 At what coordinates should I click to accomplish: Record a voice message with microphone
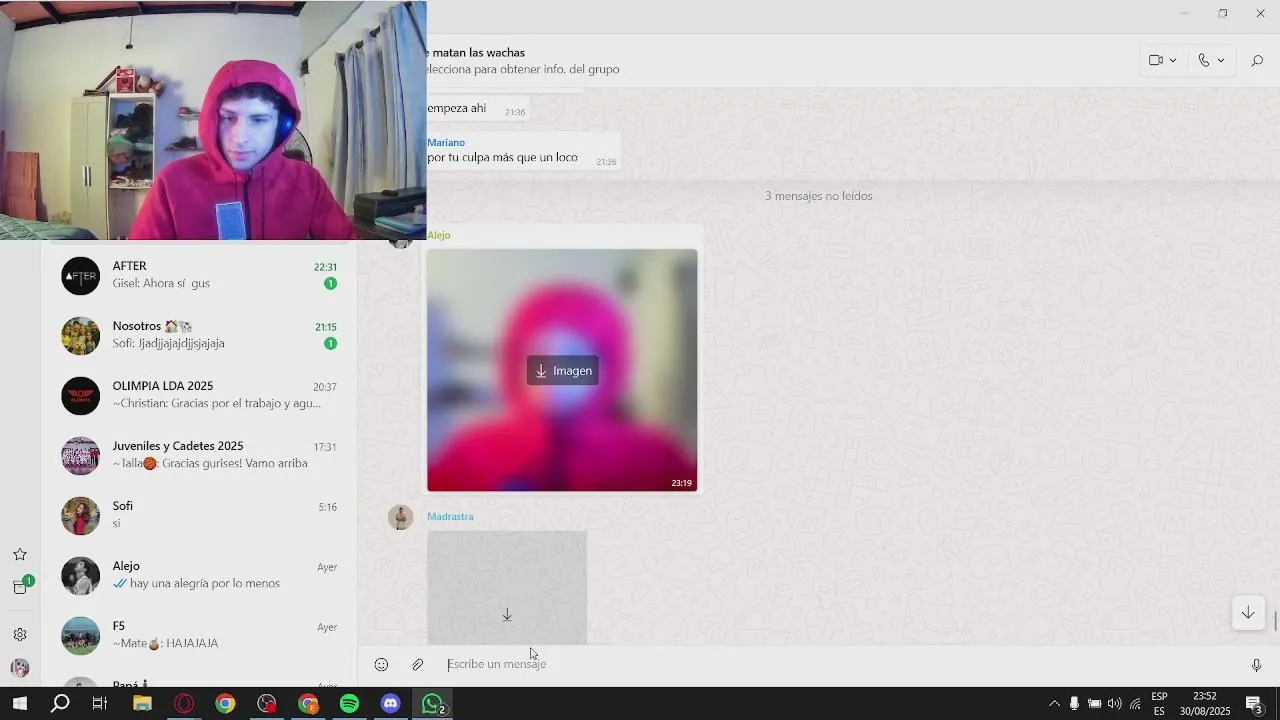tap(1256, 665)
